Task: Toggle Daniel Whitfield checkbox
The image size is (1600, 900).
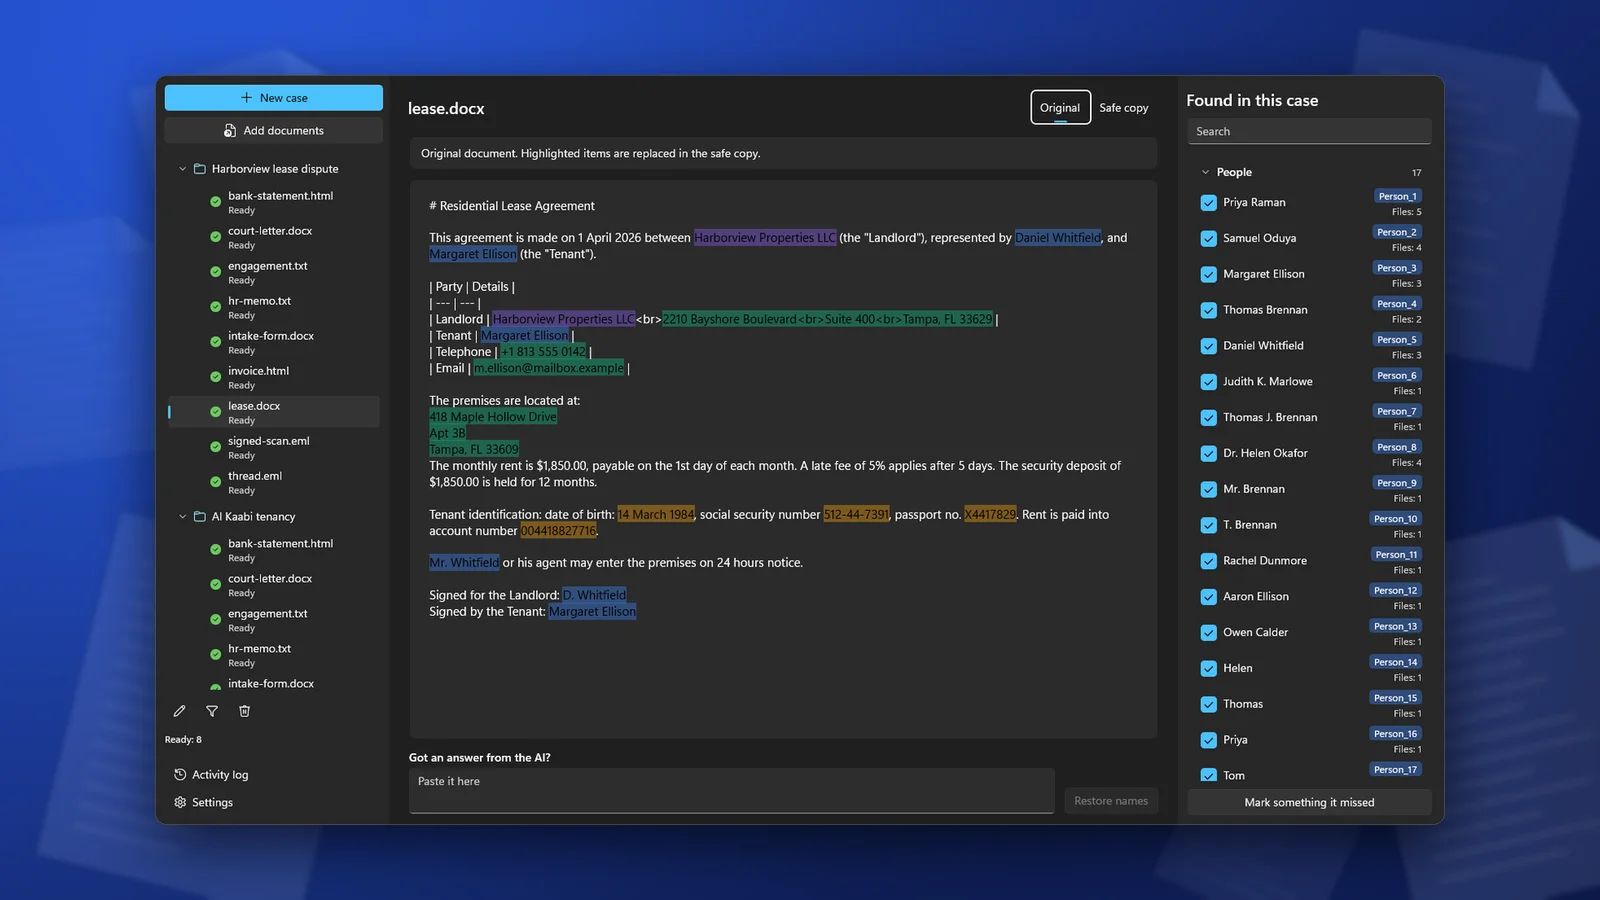Action: point(1209,346)
